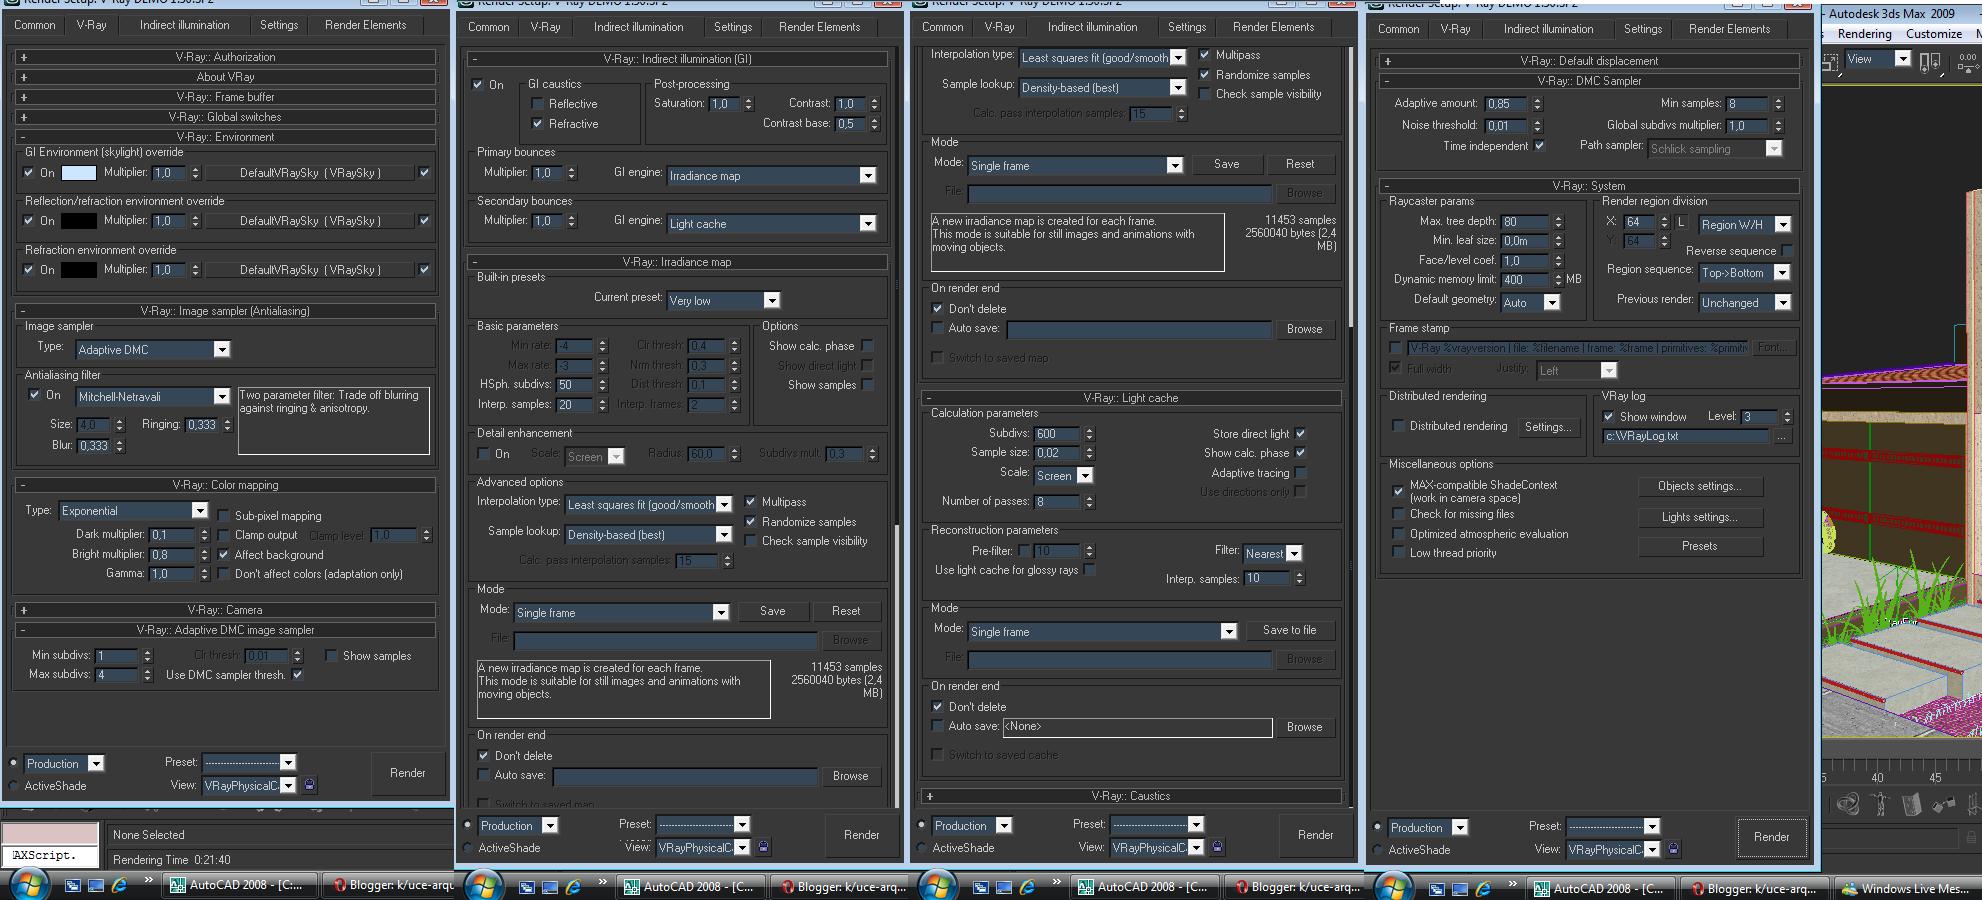
Task: Uncheck Store direct light
Action: [1300, 434]
